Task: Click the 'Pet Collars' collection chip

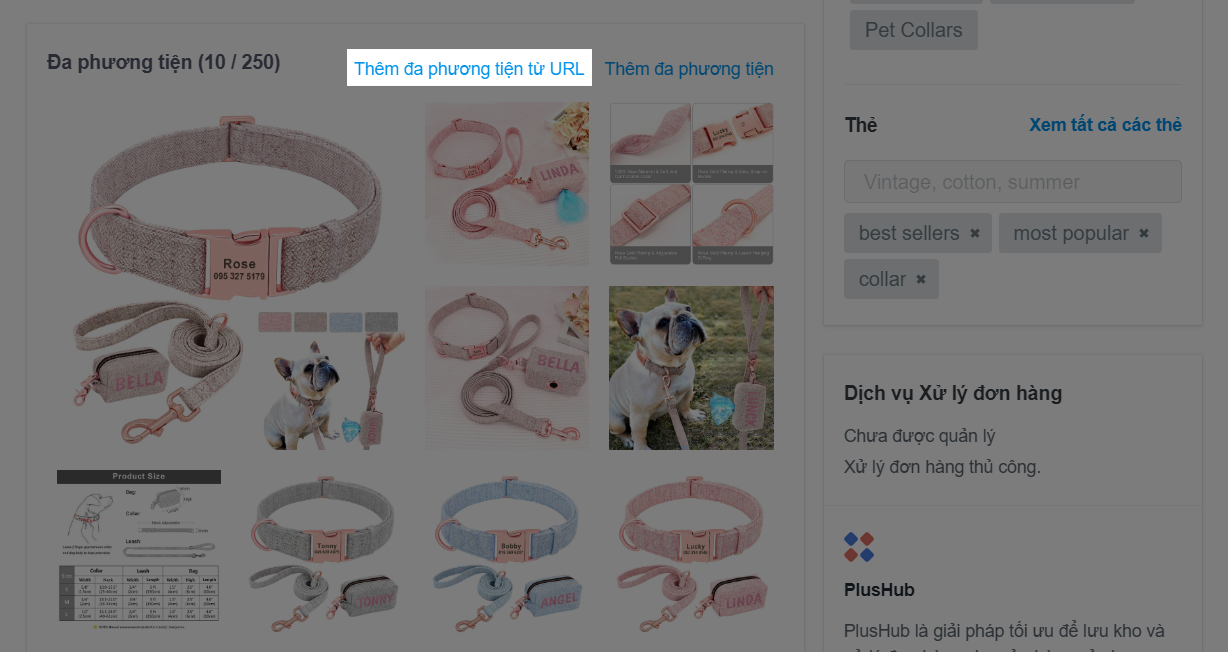Action: click(913, 30)
